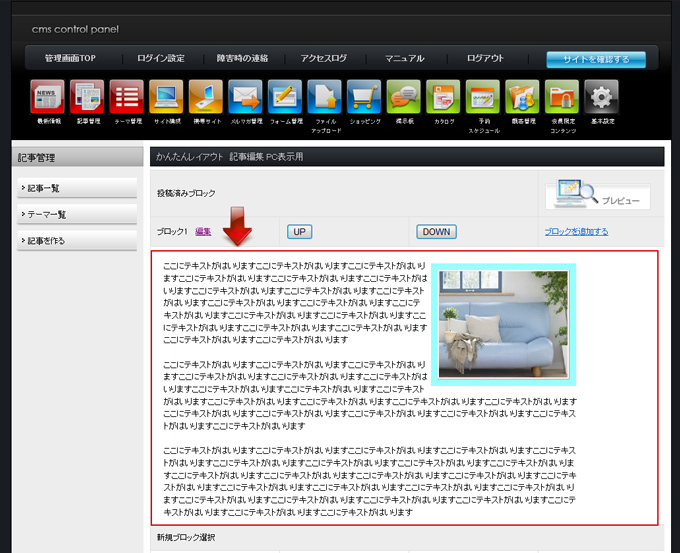Click the フォーム管理 form management icon
This screenshot has height=553, width=680.
click(x=285, y=98)
